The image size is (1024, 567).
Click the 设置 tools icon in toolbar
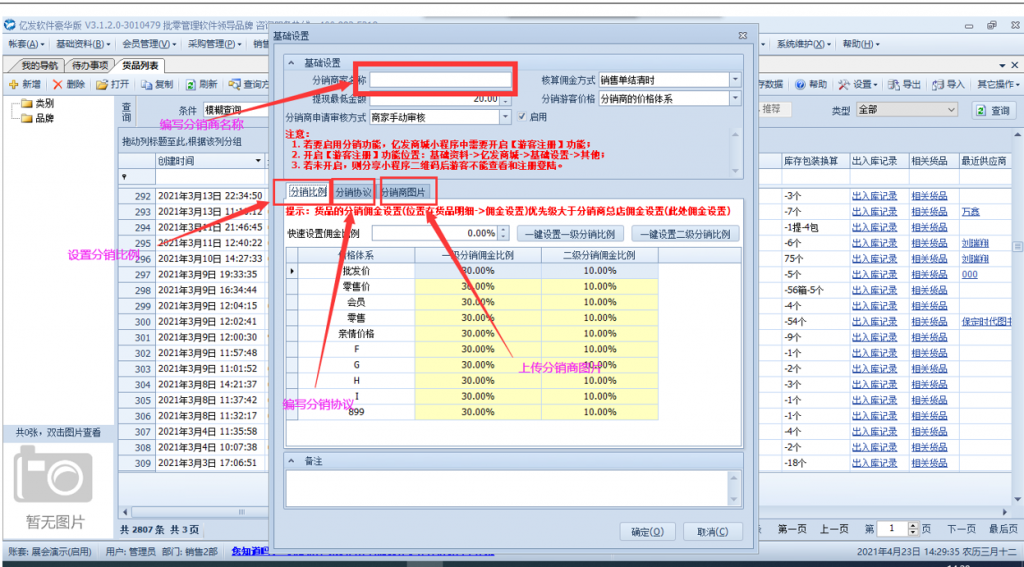(x=844, y=84)
